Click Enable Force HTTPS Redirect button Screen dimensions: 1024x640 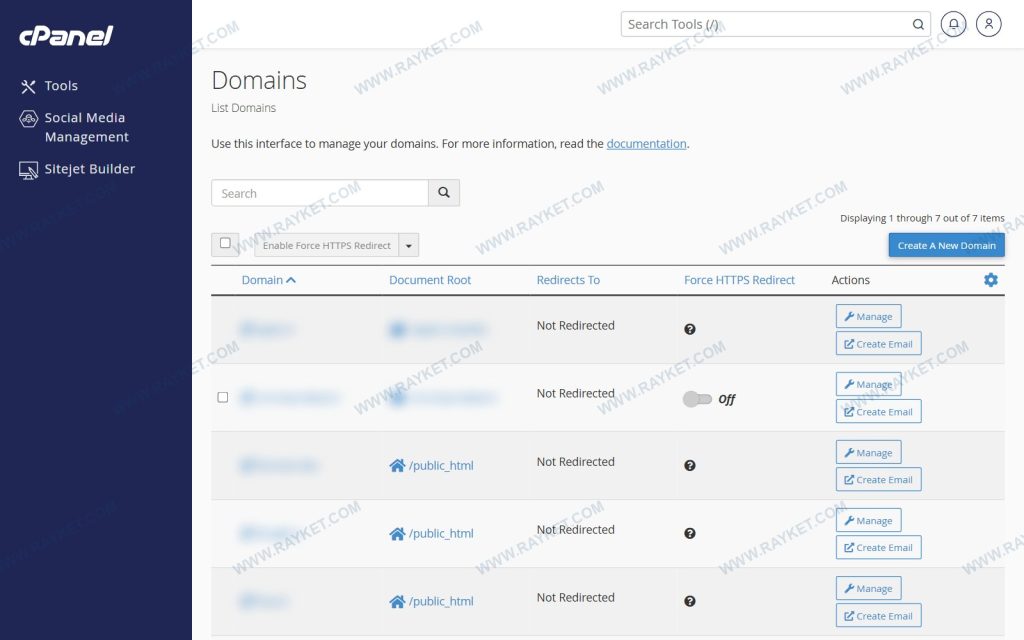pos(327,246)
